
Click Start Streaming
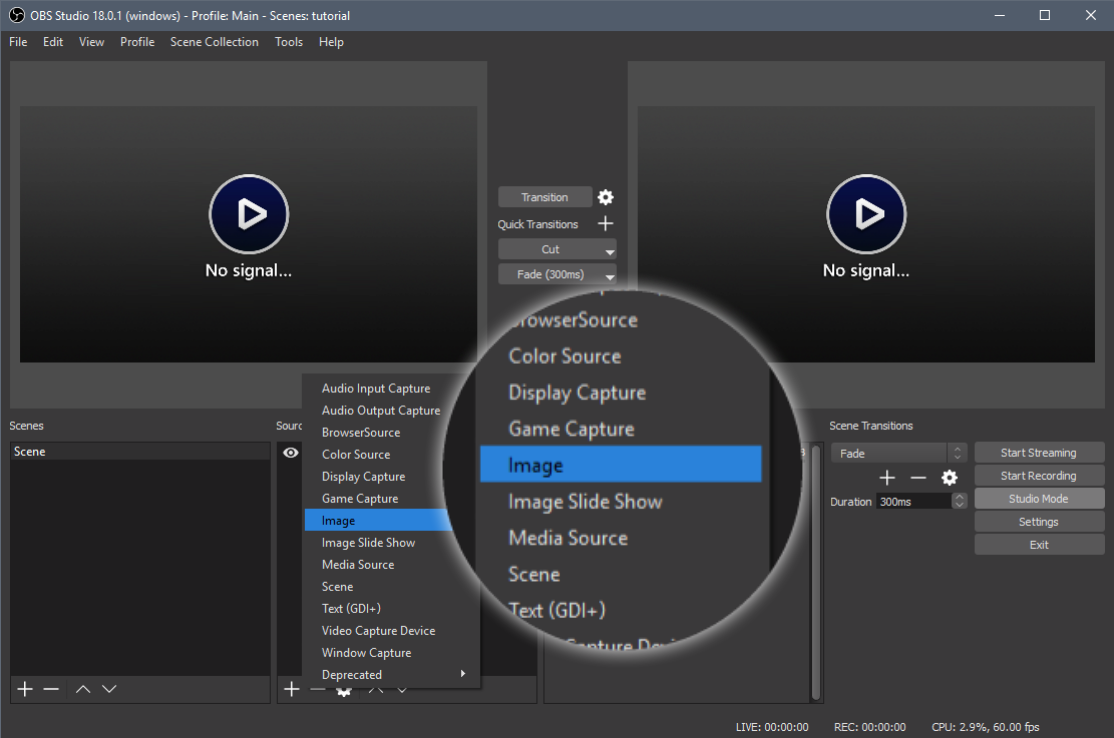pyautogui.click(x=1039, y=452)
